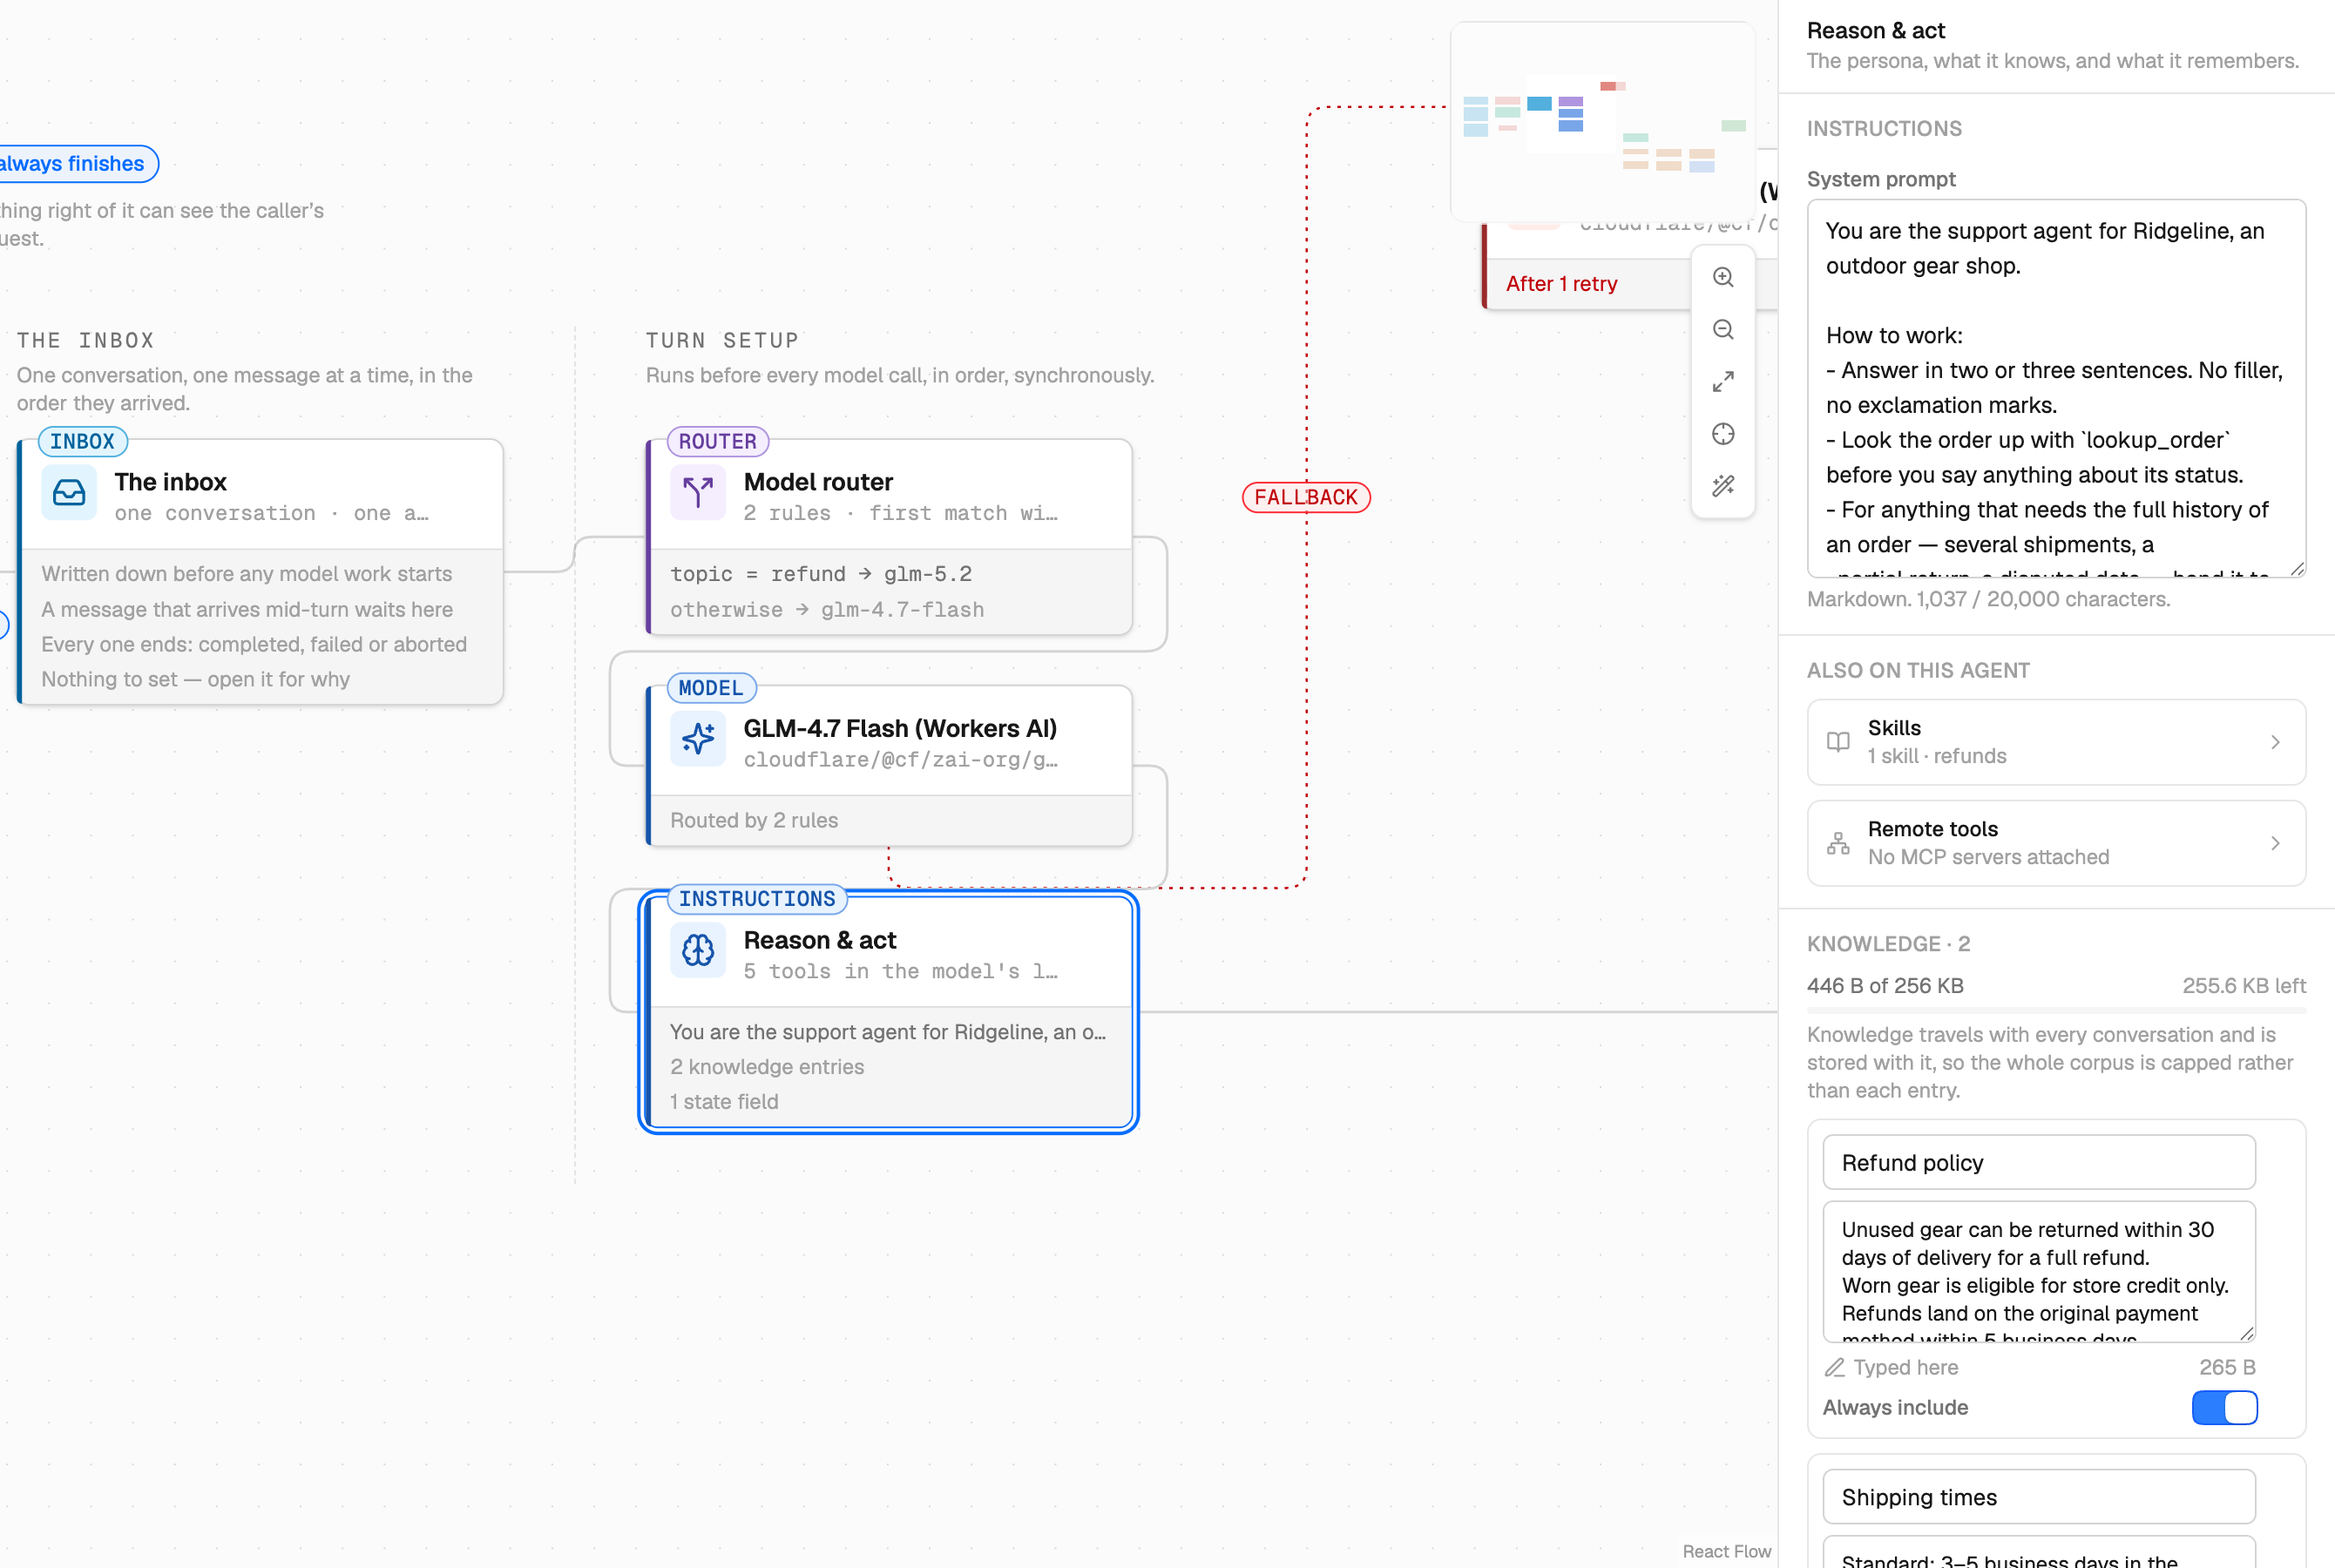Click into the System prompt text area
2335x1568 pixels.
2056,388
